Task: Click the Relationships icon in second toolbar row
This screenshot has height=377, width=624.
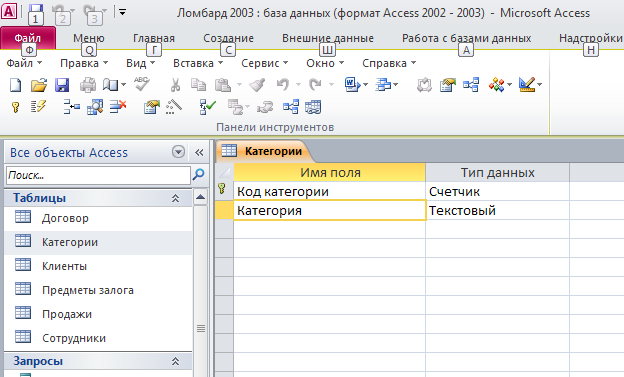Action: click(291, 107)
